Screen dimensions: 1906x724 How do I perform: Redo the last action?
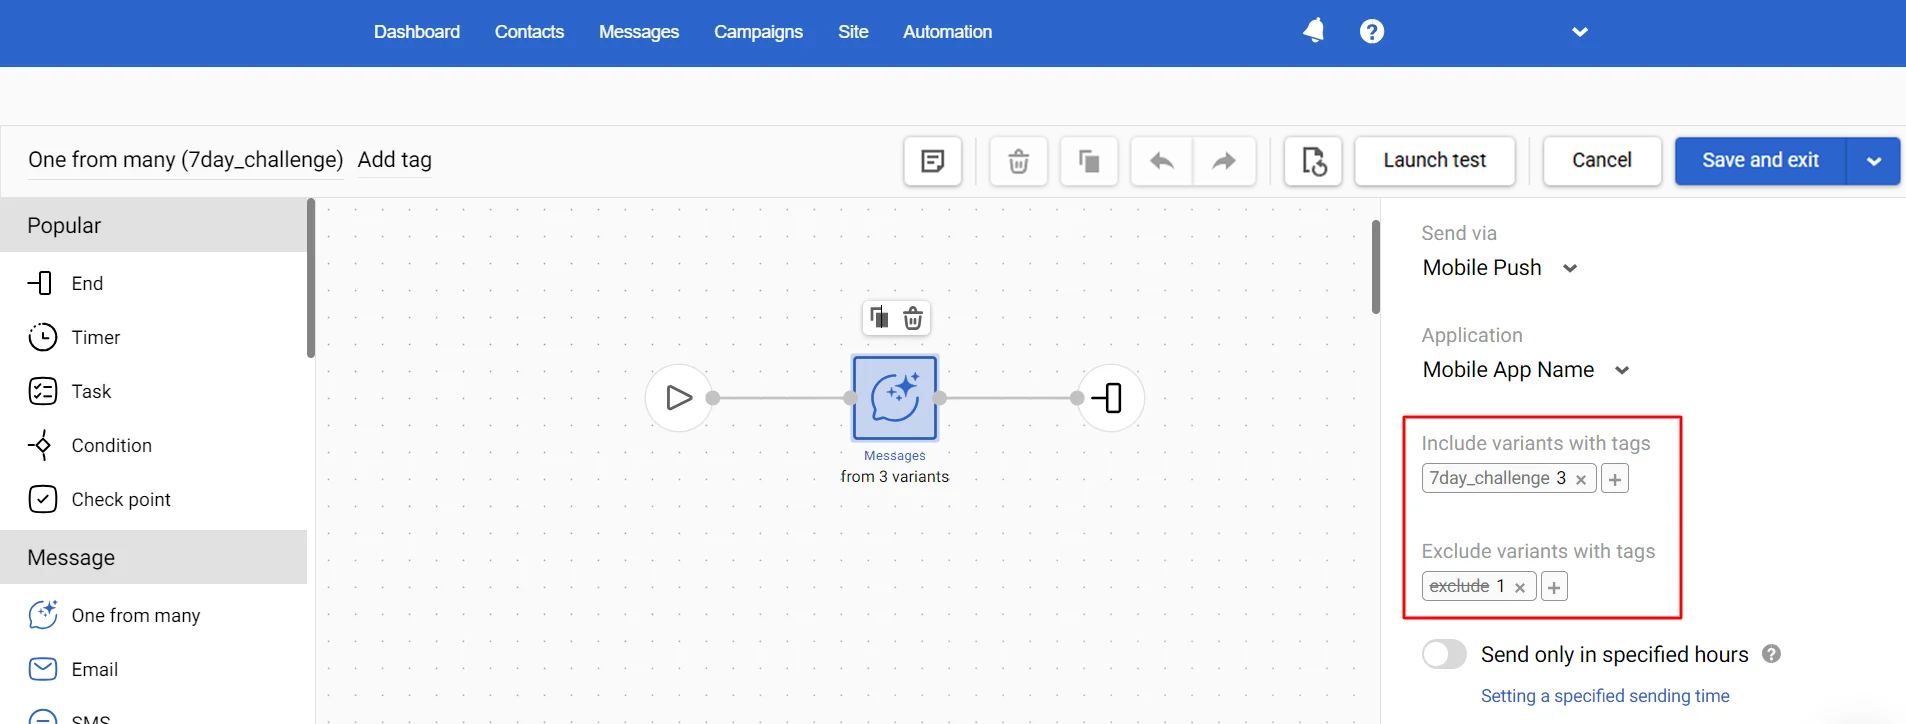[x=1224, y=161]
